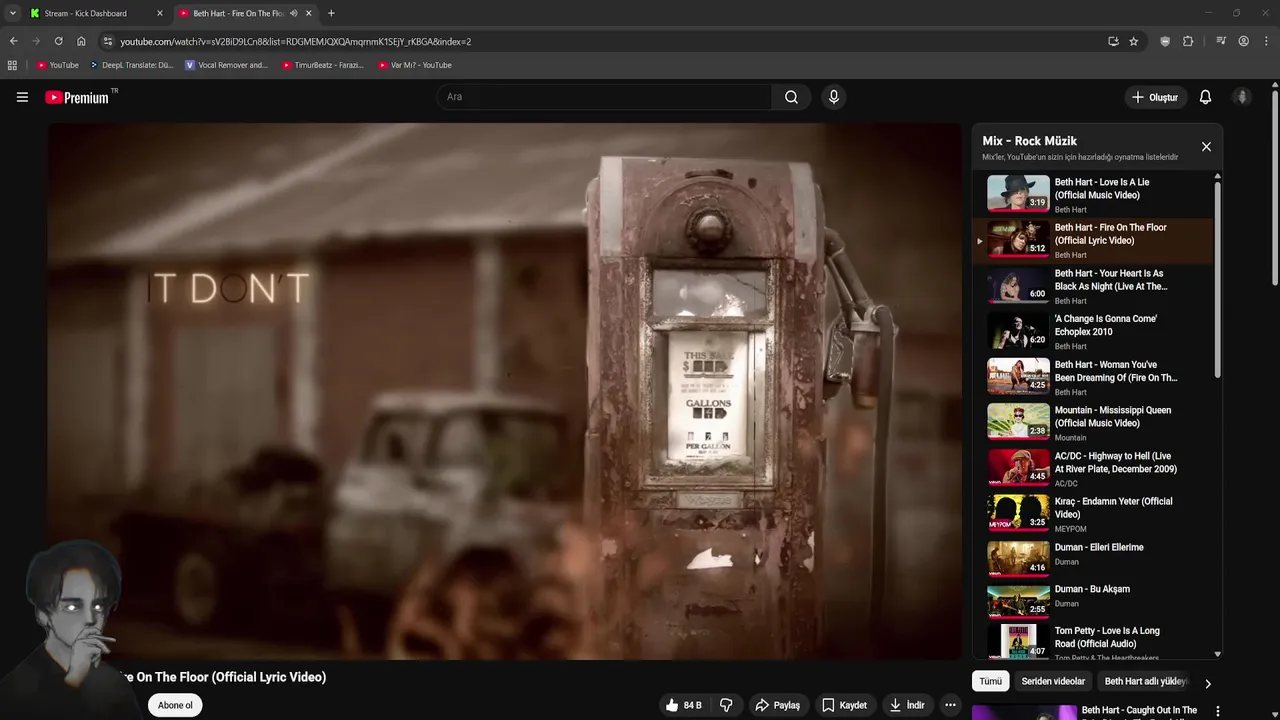Open the YouTube hamburger guide menu

(x=22, y=97)
